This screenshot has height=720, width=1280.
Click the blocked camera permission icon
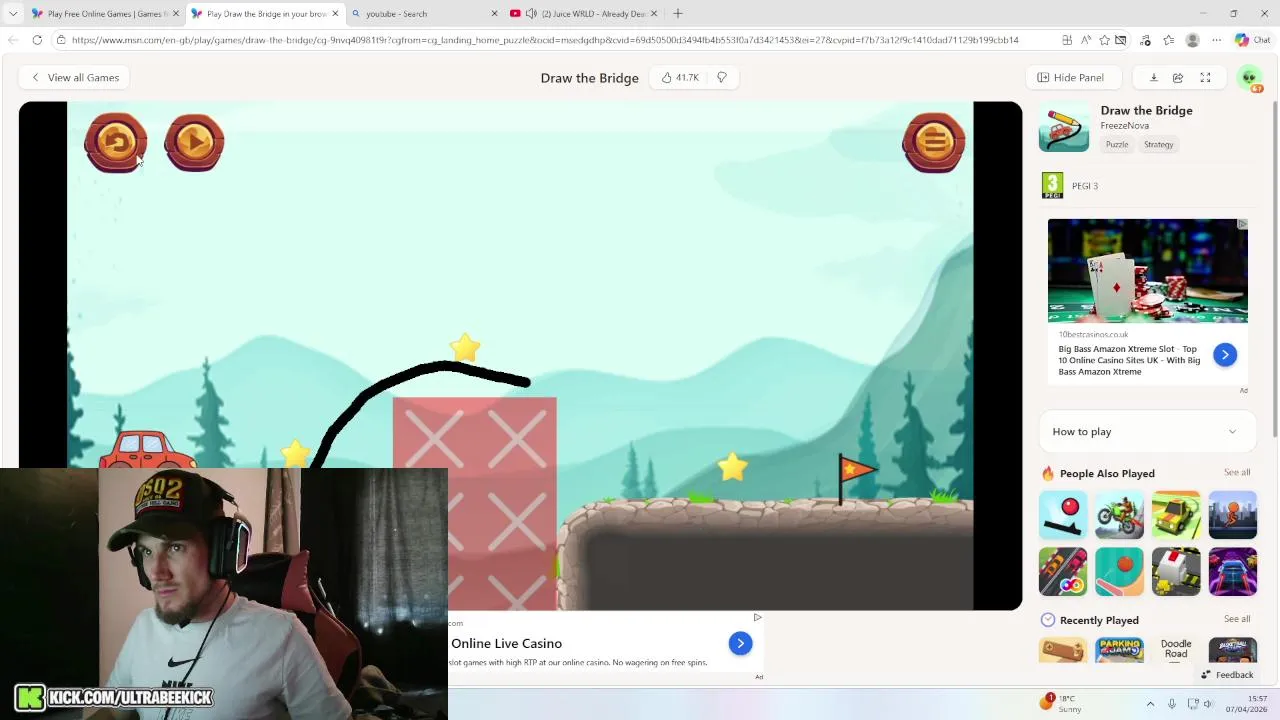tap(1121, 40)
